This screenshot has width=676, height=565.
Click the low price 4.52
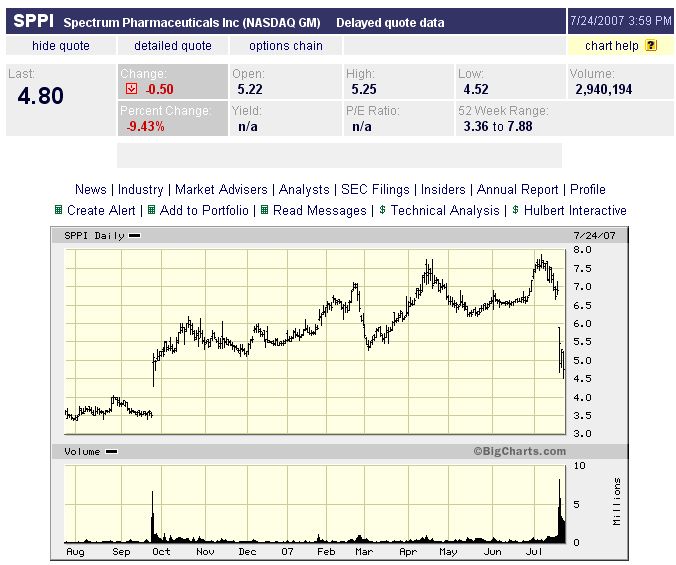[476, 89]
